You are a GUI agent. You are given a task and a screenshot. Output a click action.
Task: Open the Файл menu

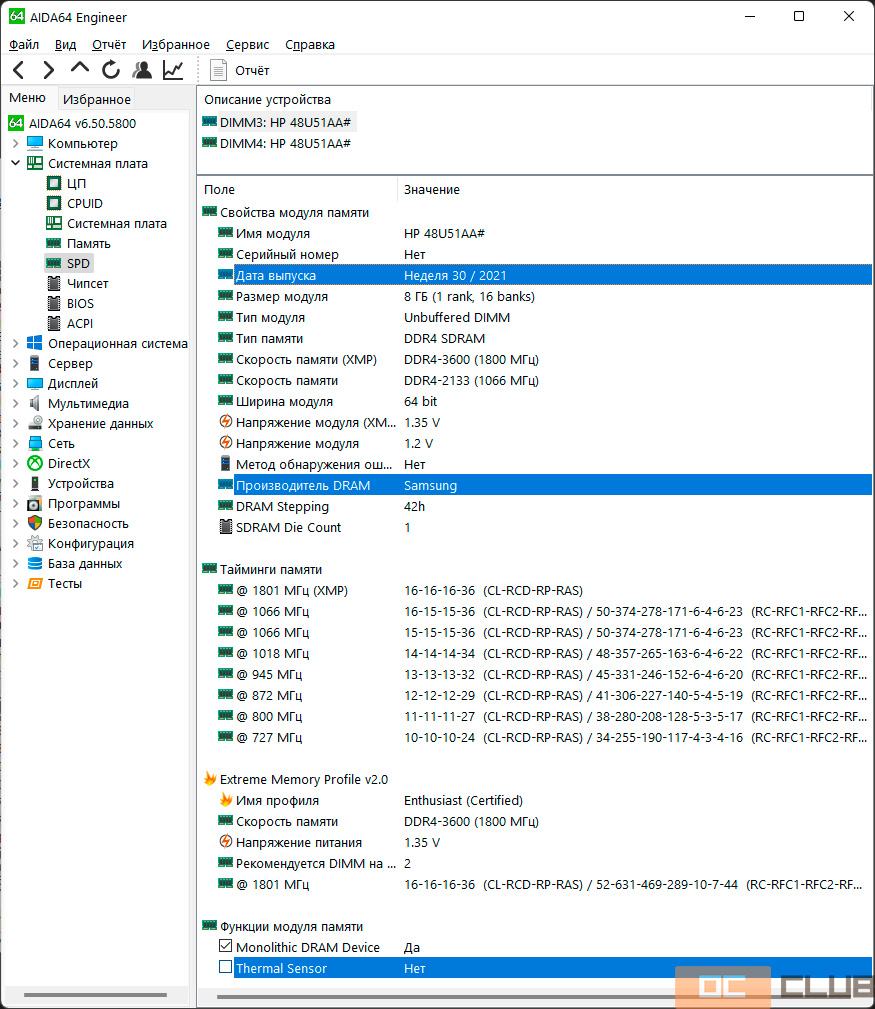point(24,44)
